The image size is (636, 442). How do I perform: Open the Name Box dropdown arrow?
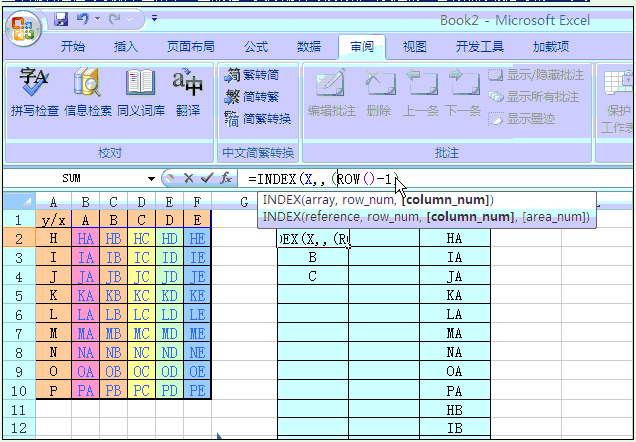click(x=151, y=178)
